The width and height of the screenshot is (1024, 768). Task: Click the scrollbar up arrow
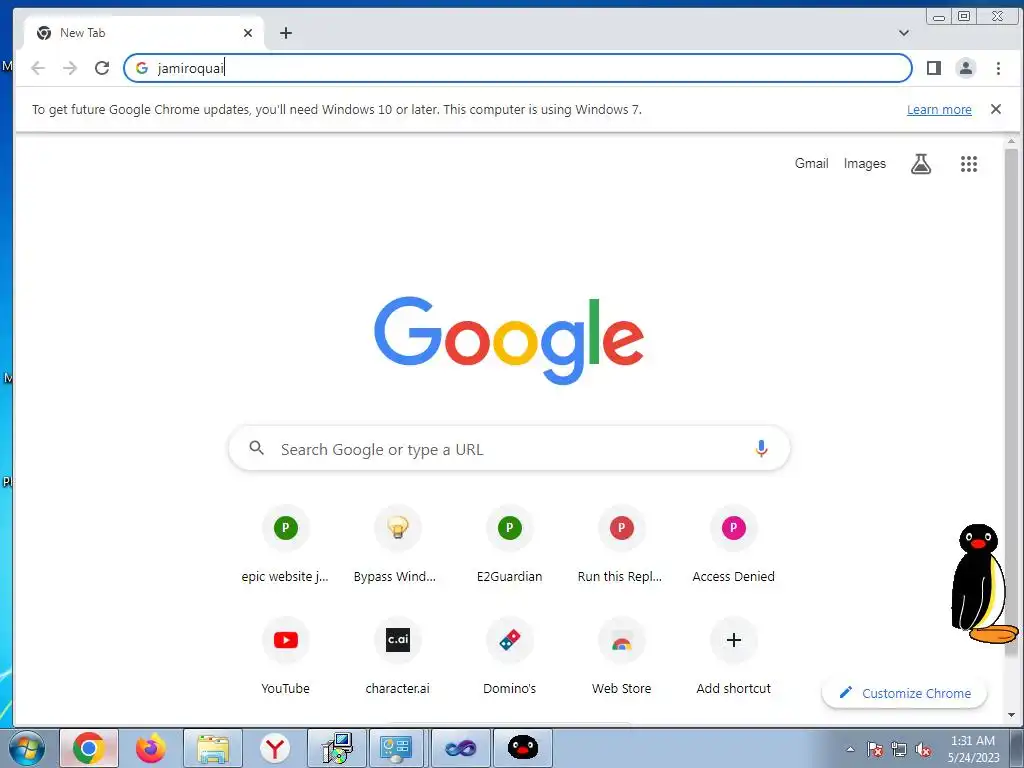1011,141
